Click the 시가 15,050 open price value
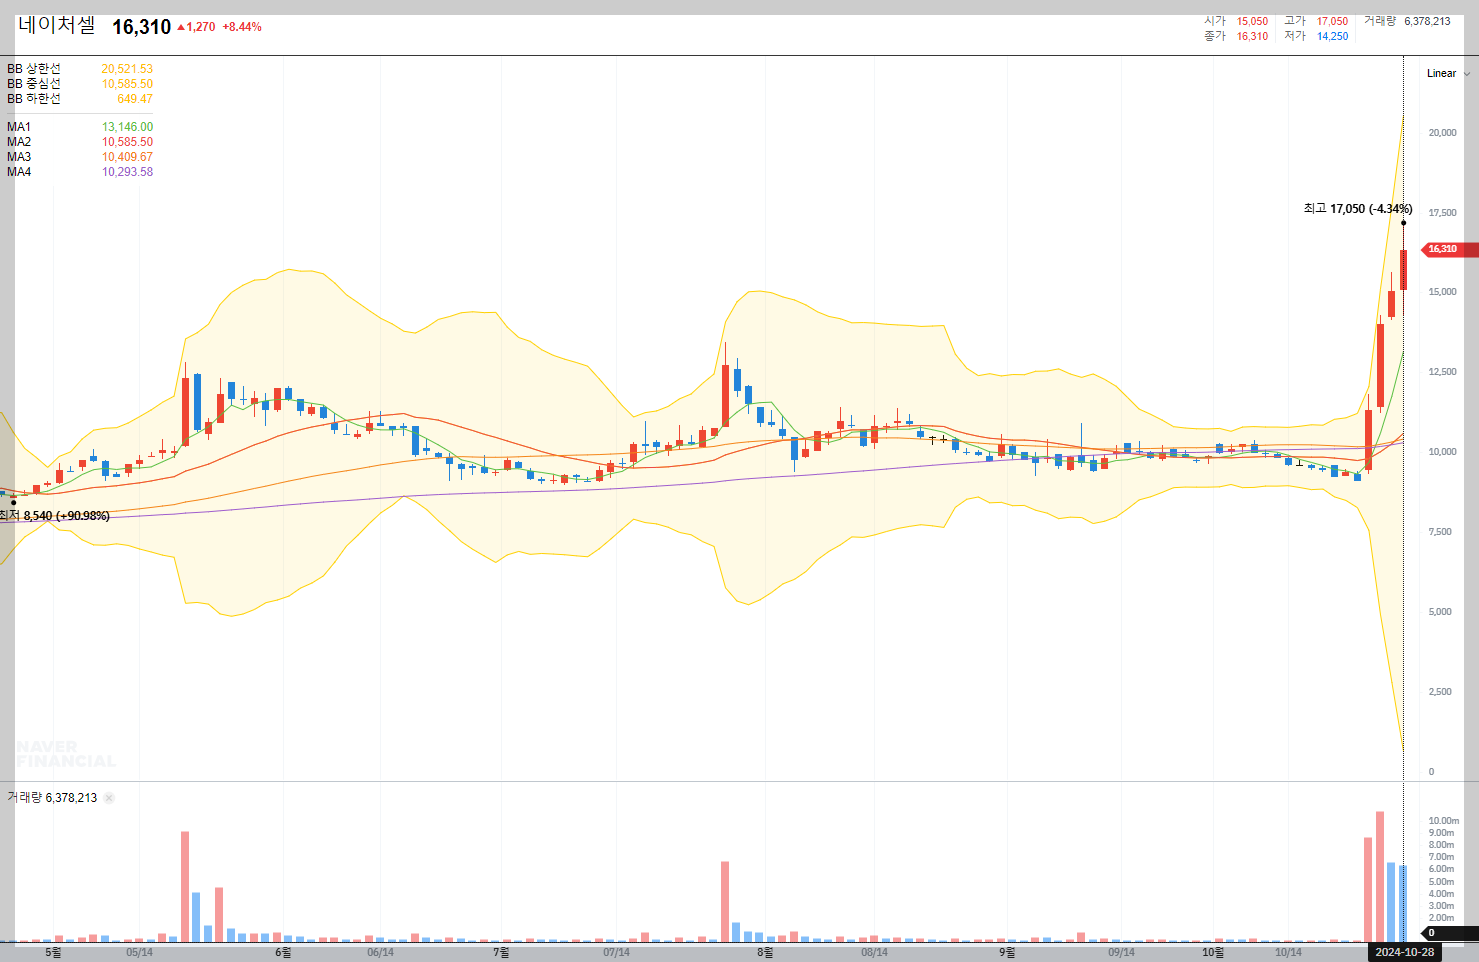 [x=1252, y=21]
